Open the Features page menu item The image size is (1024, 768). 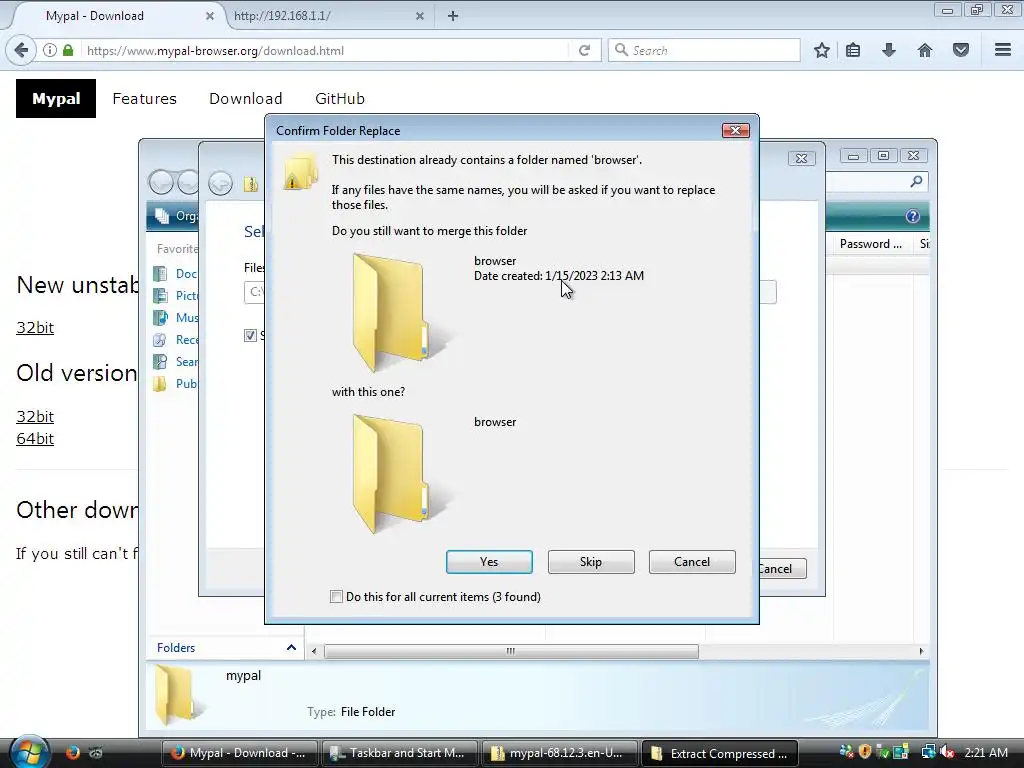(x=144, y=99)
